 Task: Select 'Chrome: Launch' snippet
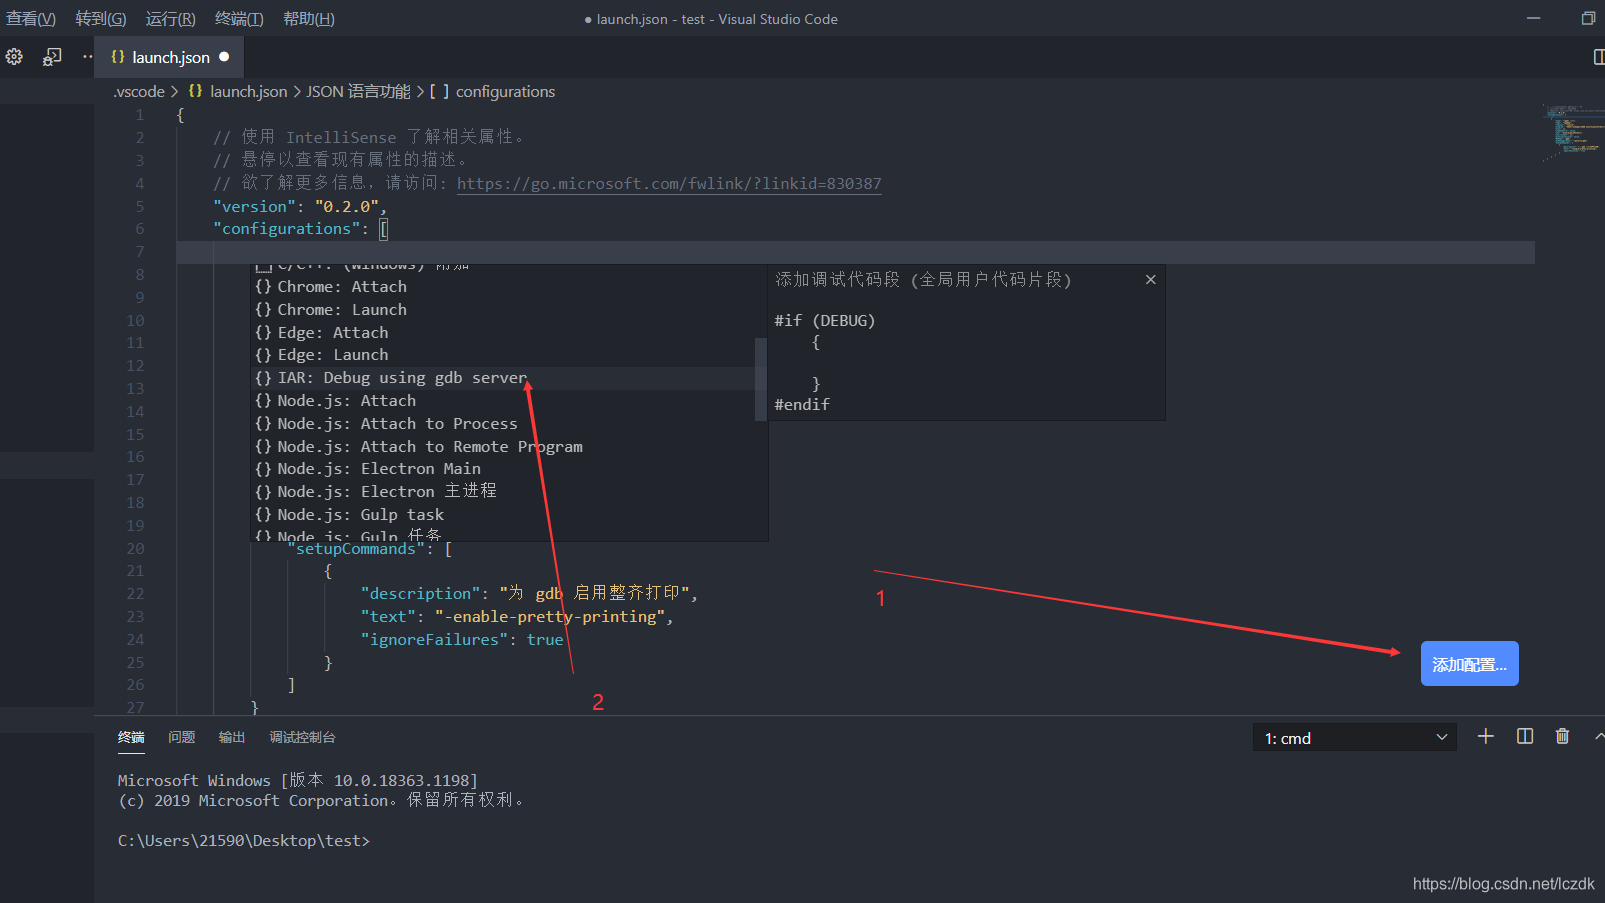(510, 310)
